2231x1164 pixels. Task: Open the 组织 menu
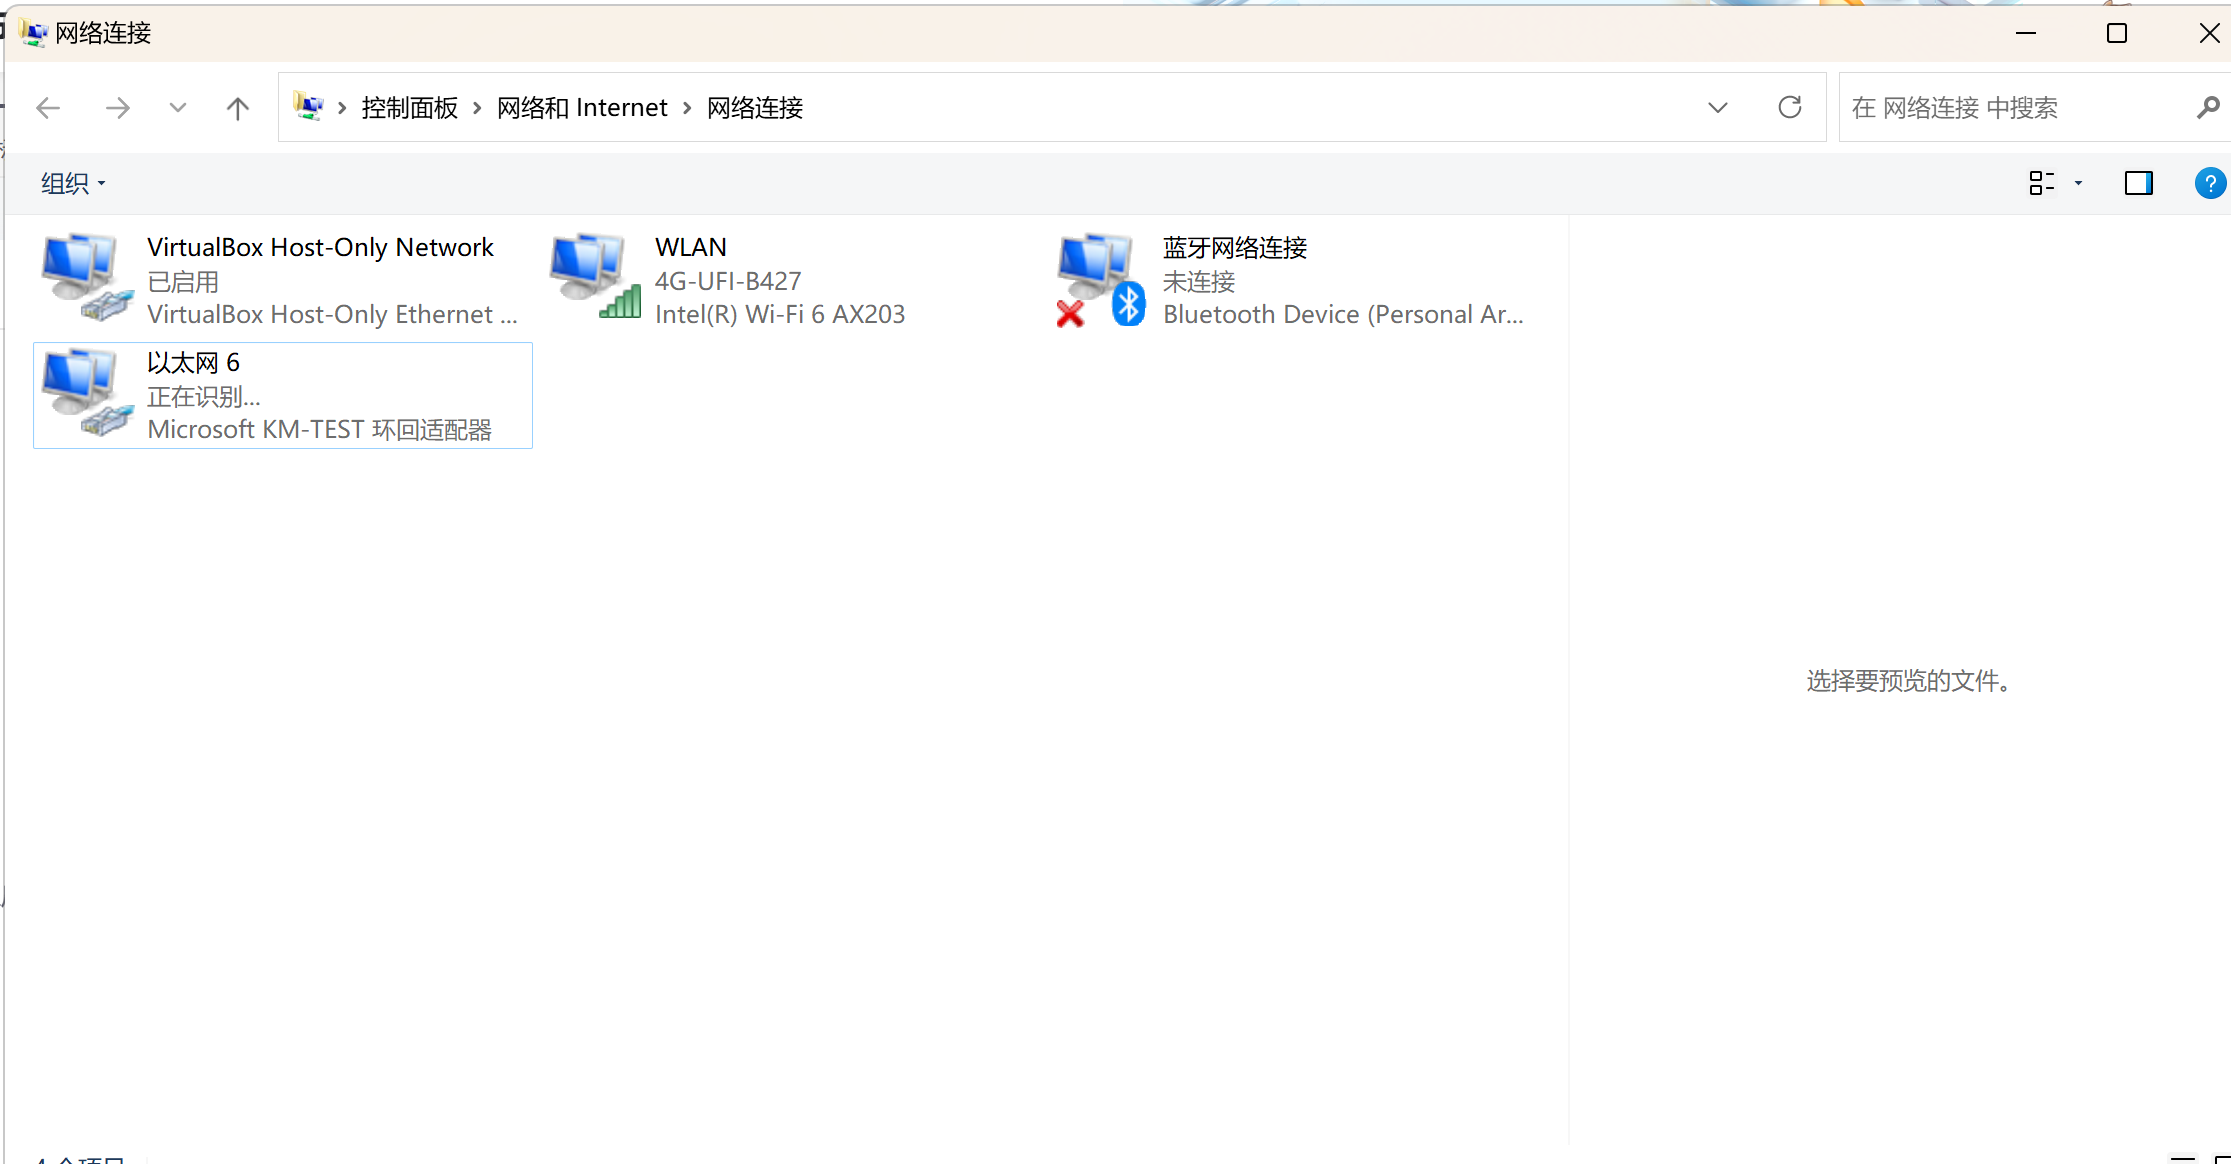(73, 183)
